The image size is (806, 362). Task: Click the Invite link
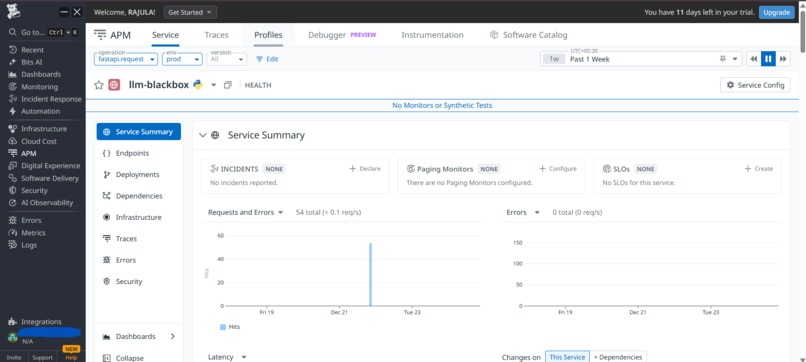click(14, 357)
